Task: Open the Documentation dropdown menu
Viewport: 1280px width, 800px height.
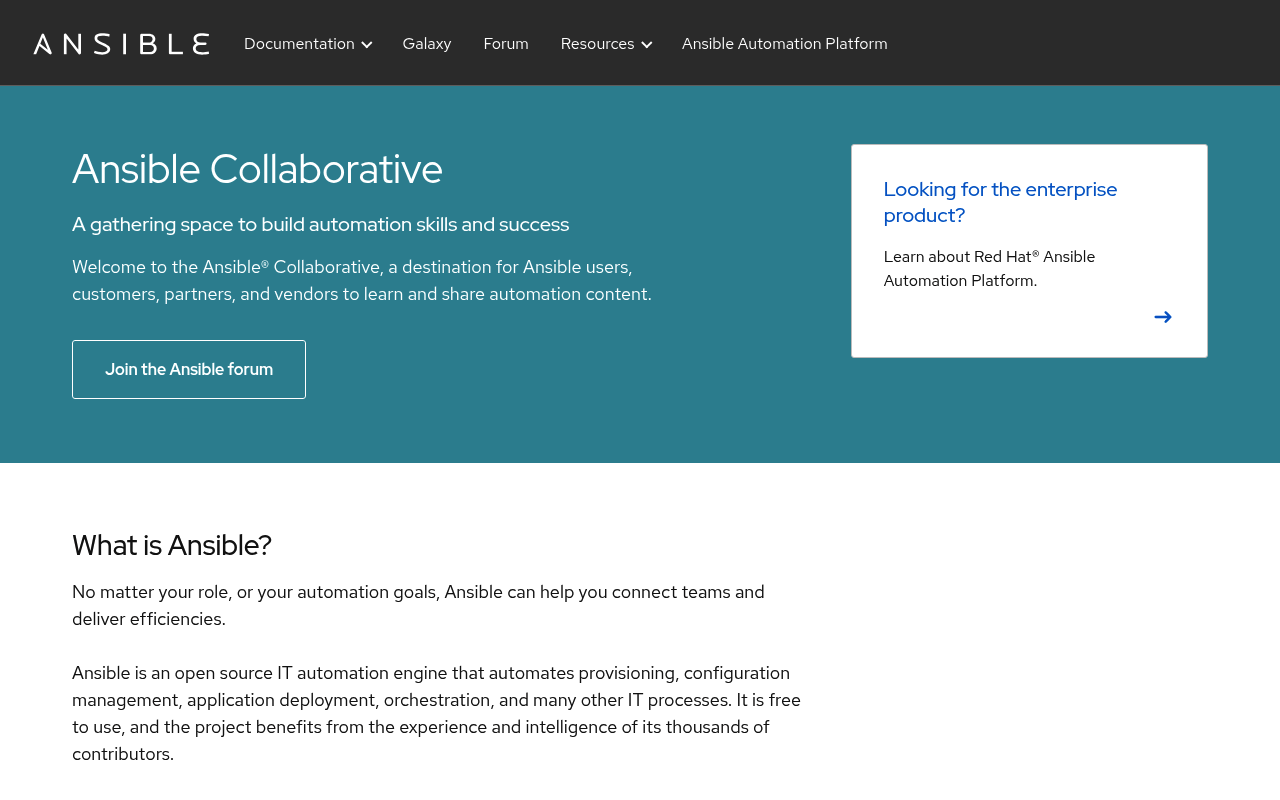Action: (308, 44)
